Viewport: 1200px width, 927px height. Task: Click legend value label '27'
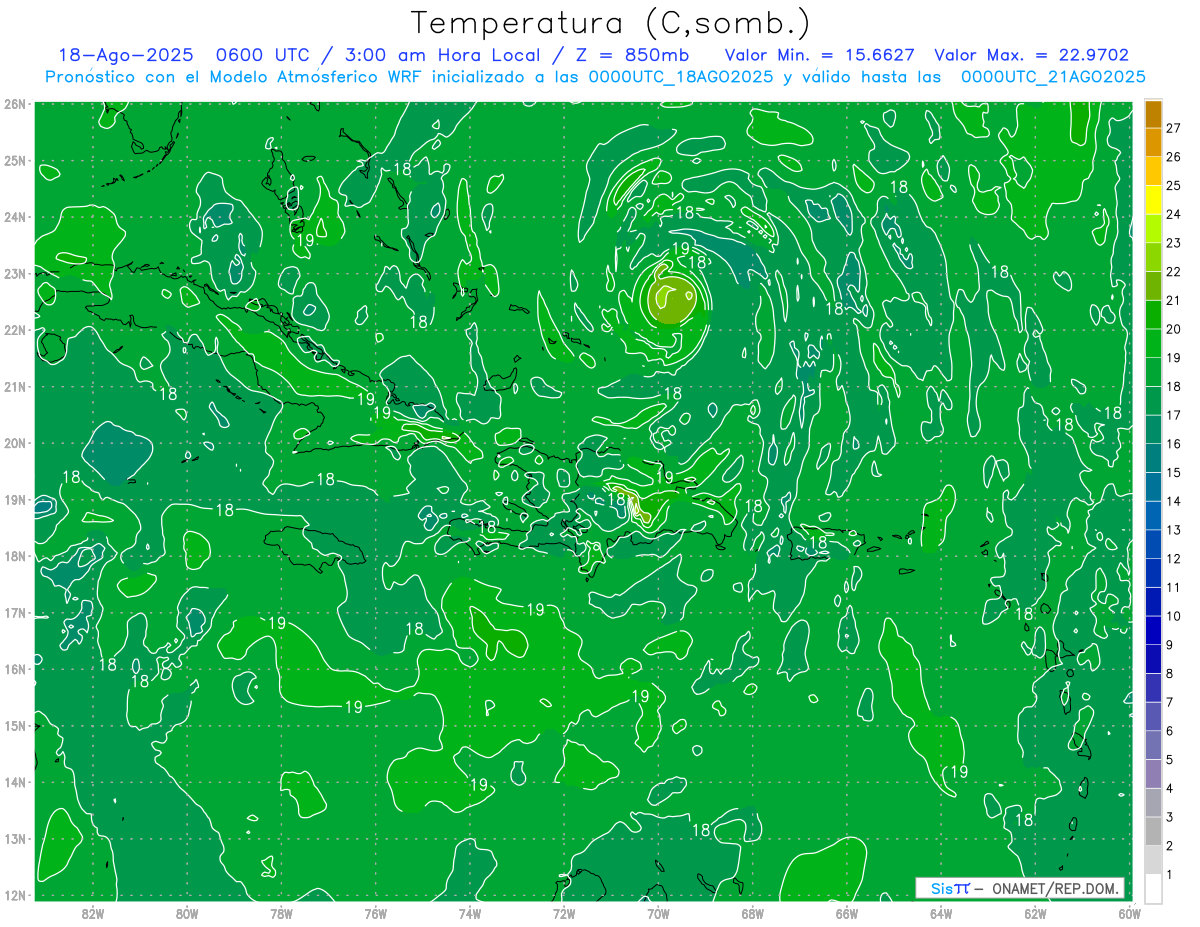[1173, 128]
